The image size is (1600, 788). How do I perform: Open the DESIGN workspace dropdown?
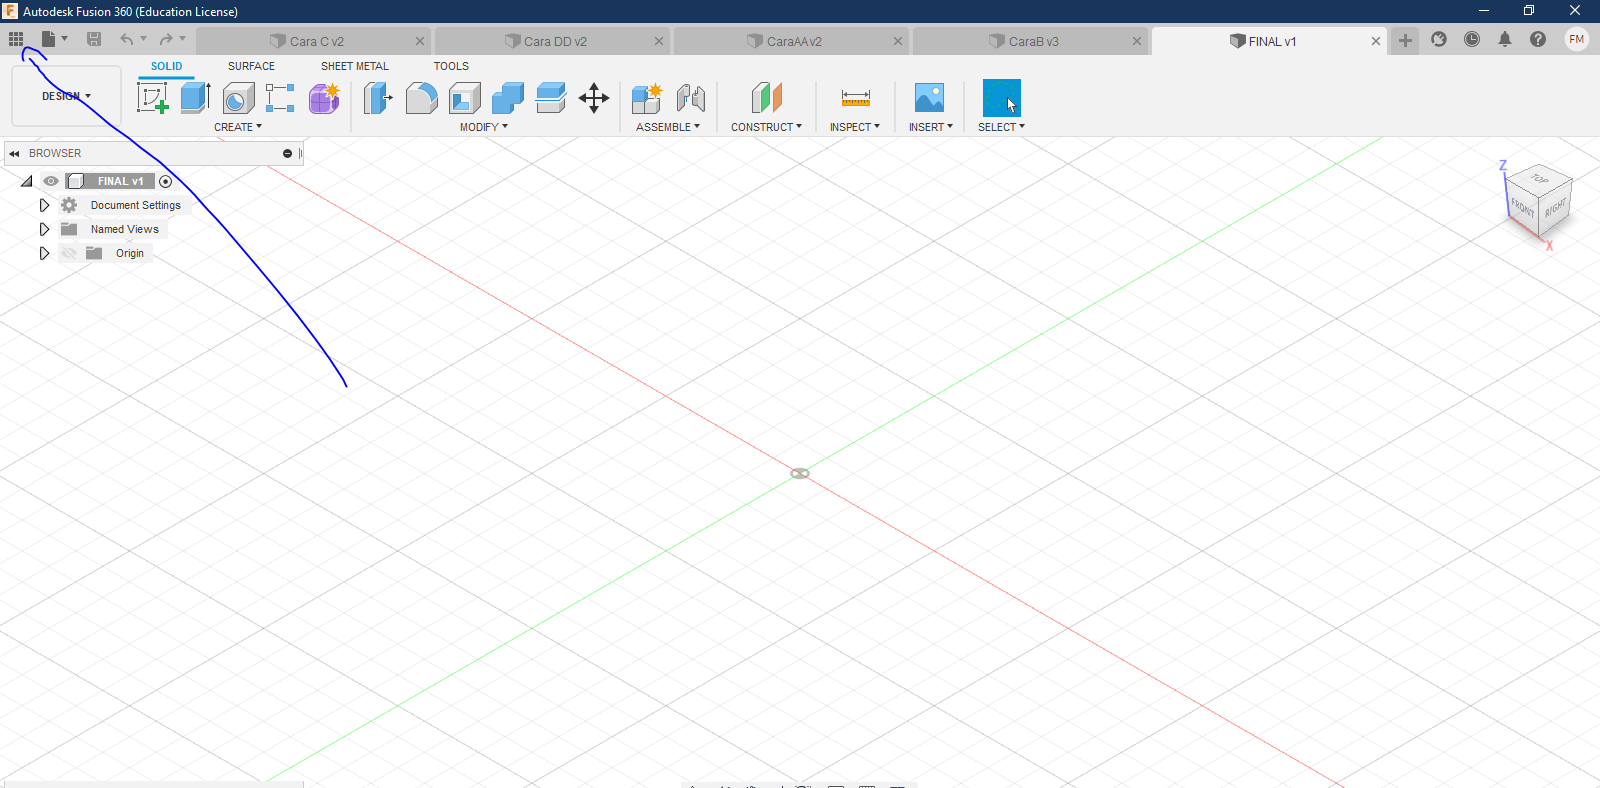click(x=66, y=96)
